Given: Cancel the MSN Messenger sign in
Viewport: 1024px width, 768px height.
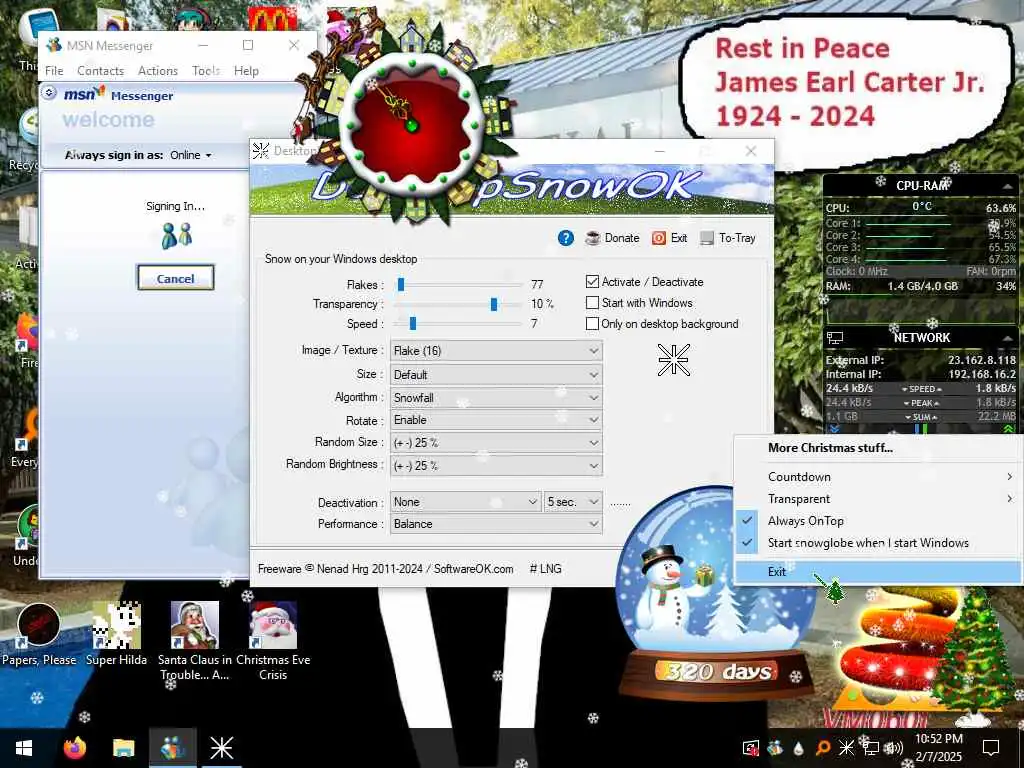Looking at the screenshot, I should coord(175,278).
